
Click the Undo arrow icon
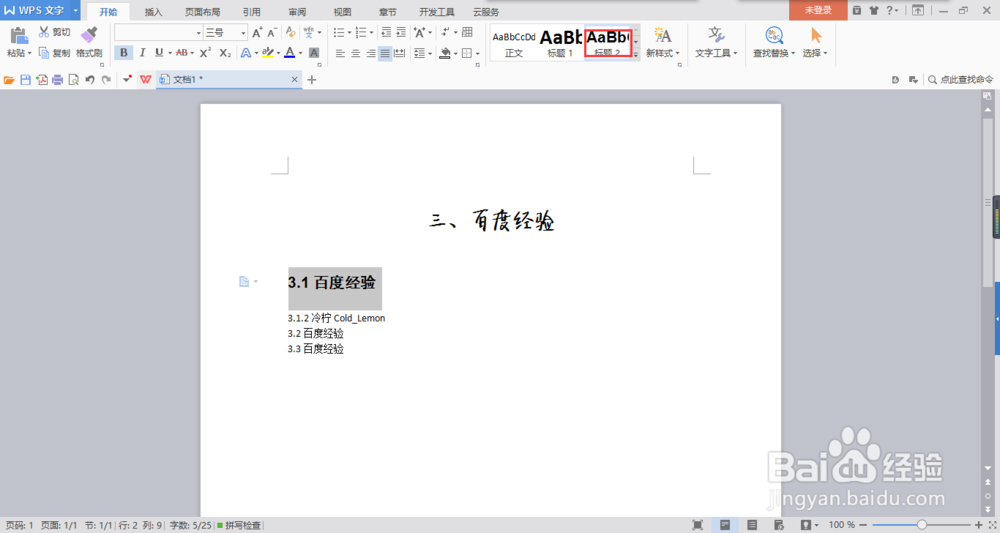click(x=90, y=80)
